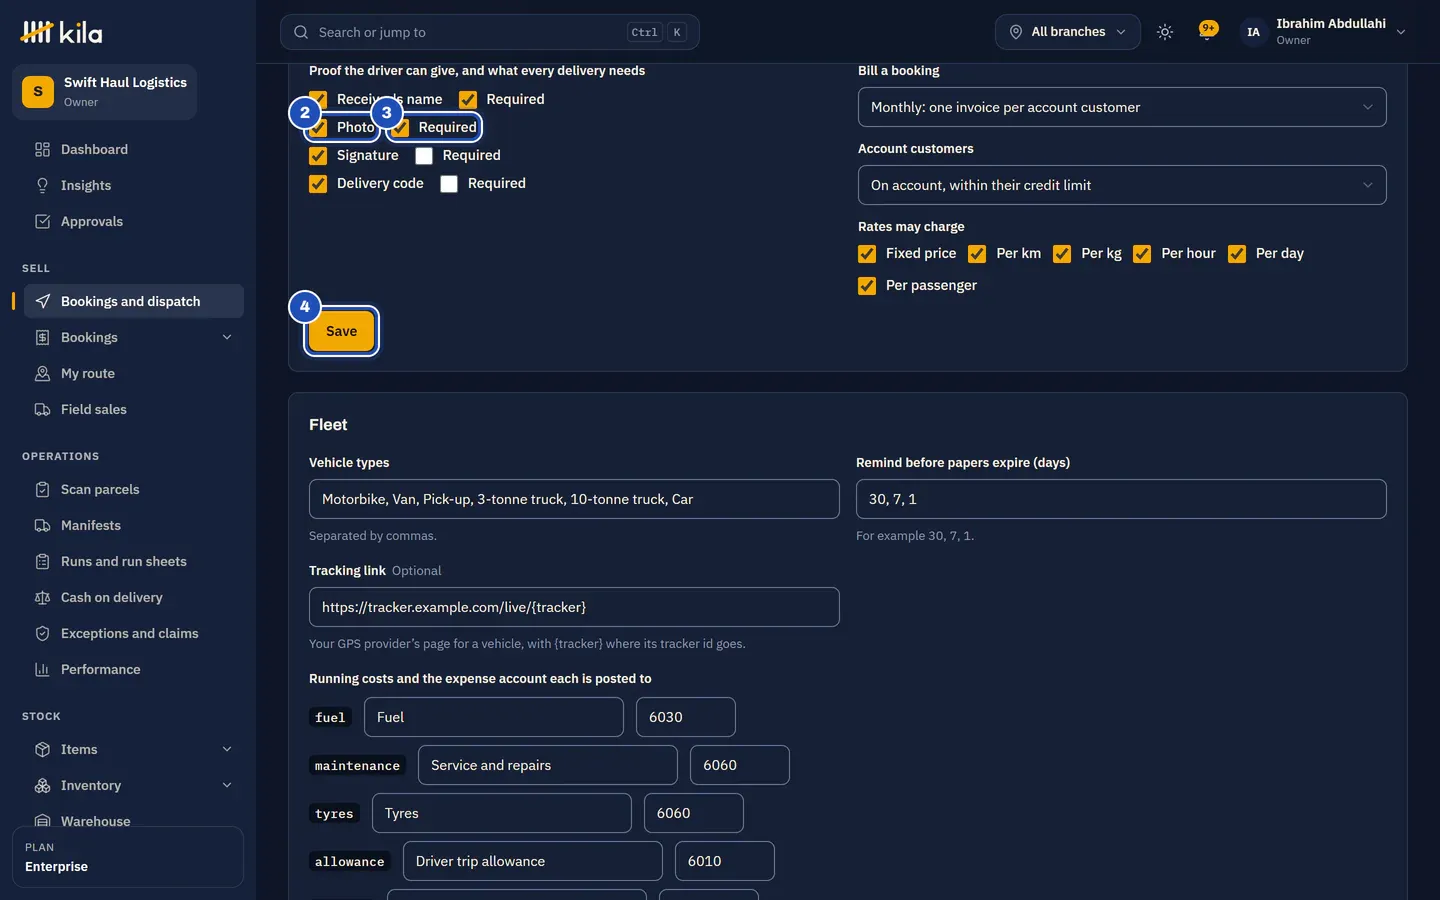Check Required next to Delivery code
The height and width of the screenshot is (900, 1440).
(x=449, y=184)
